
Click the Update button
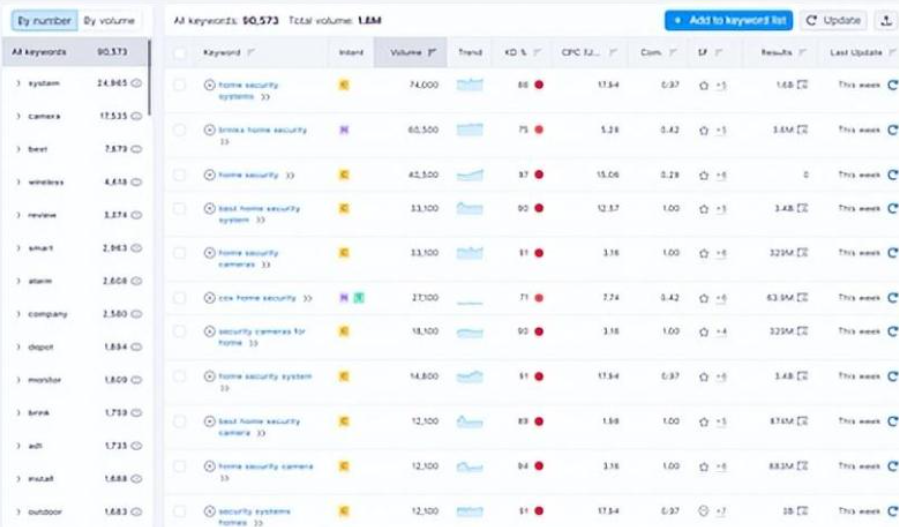point(834,21)
